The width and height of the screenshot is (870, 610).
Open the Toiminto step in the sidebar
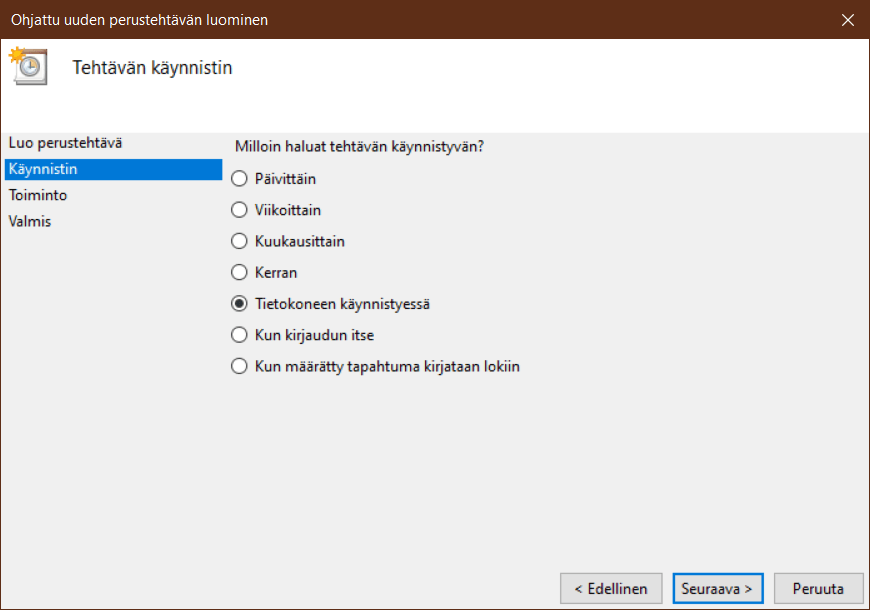point(38,195)
